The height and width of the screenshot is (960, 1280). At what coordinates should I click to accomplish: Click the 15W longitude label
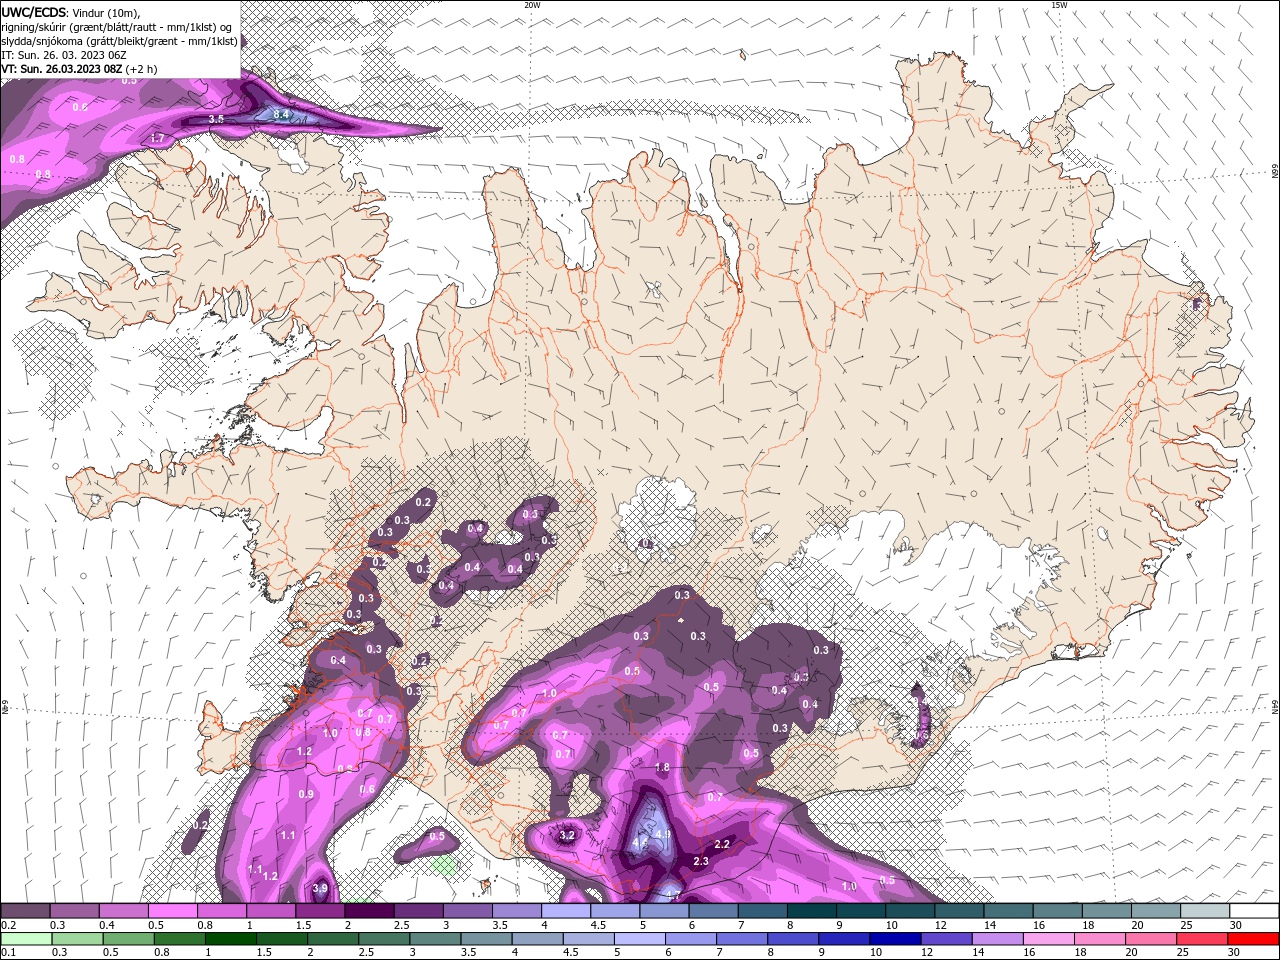[x=1059, y=5]
